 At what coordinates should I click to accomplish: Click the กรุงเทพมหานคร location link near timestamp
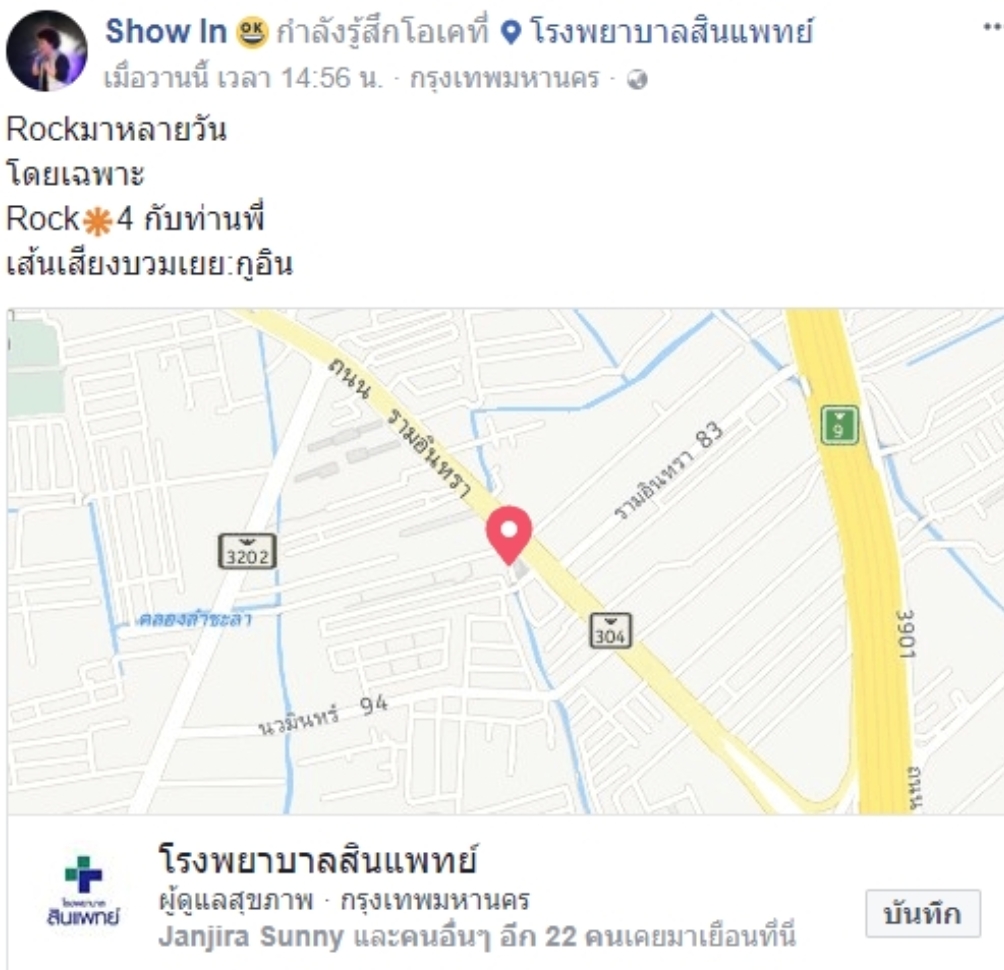point(505,79)
